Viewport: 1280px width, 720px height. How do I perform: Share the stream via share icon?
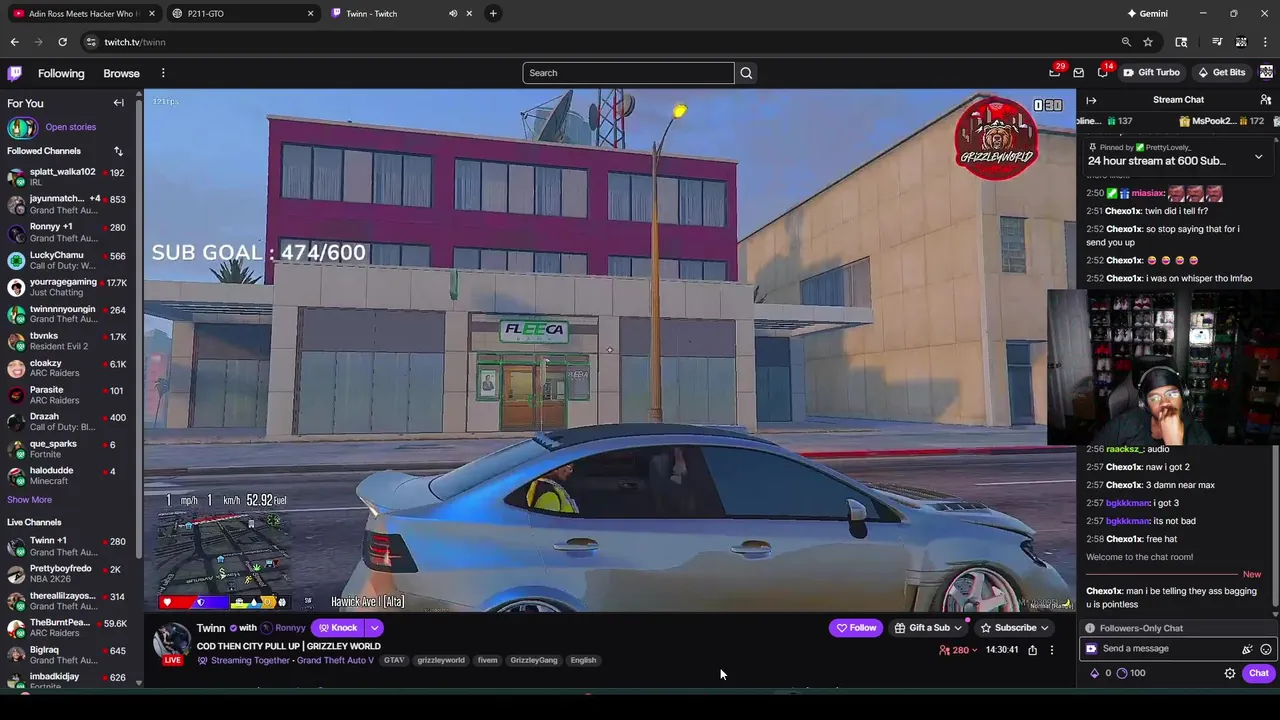coord(1033,650)
